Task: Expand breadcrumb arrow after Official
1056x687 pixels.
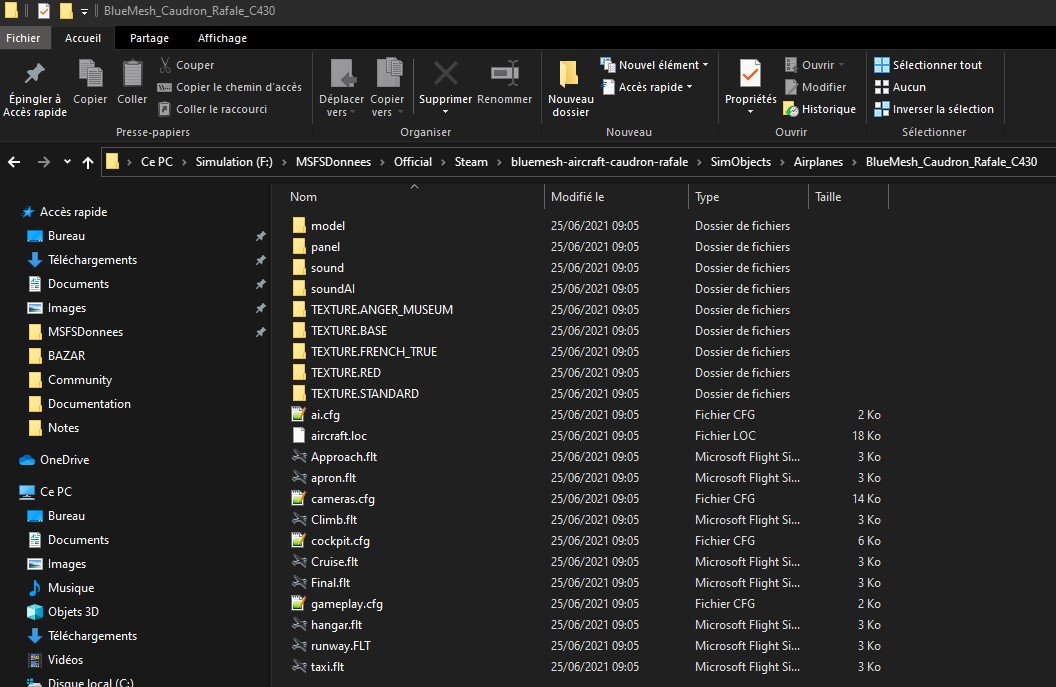Action: (443, 162)
